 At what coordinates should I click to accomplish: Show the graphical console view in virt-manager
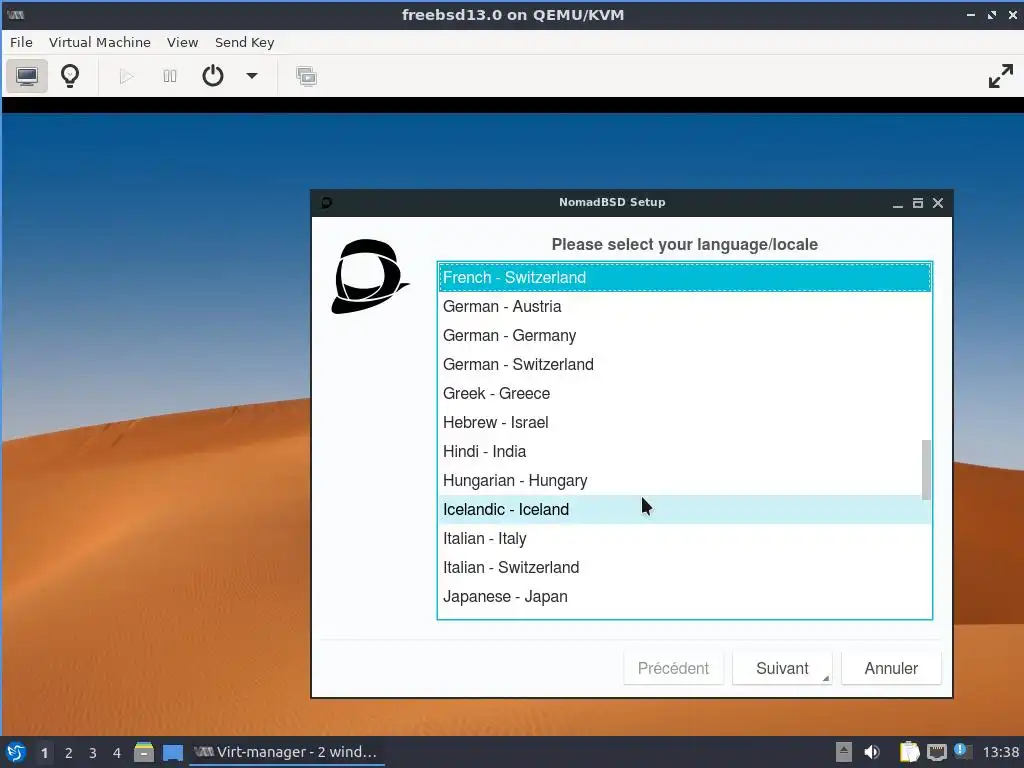pos(27,76)
